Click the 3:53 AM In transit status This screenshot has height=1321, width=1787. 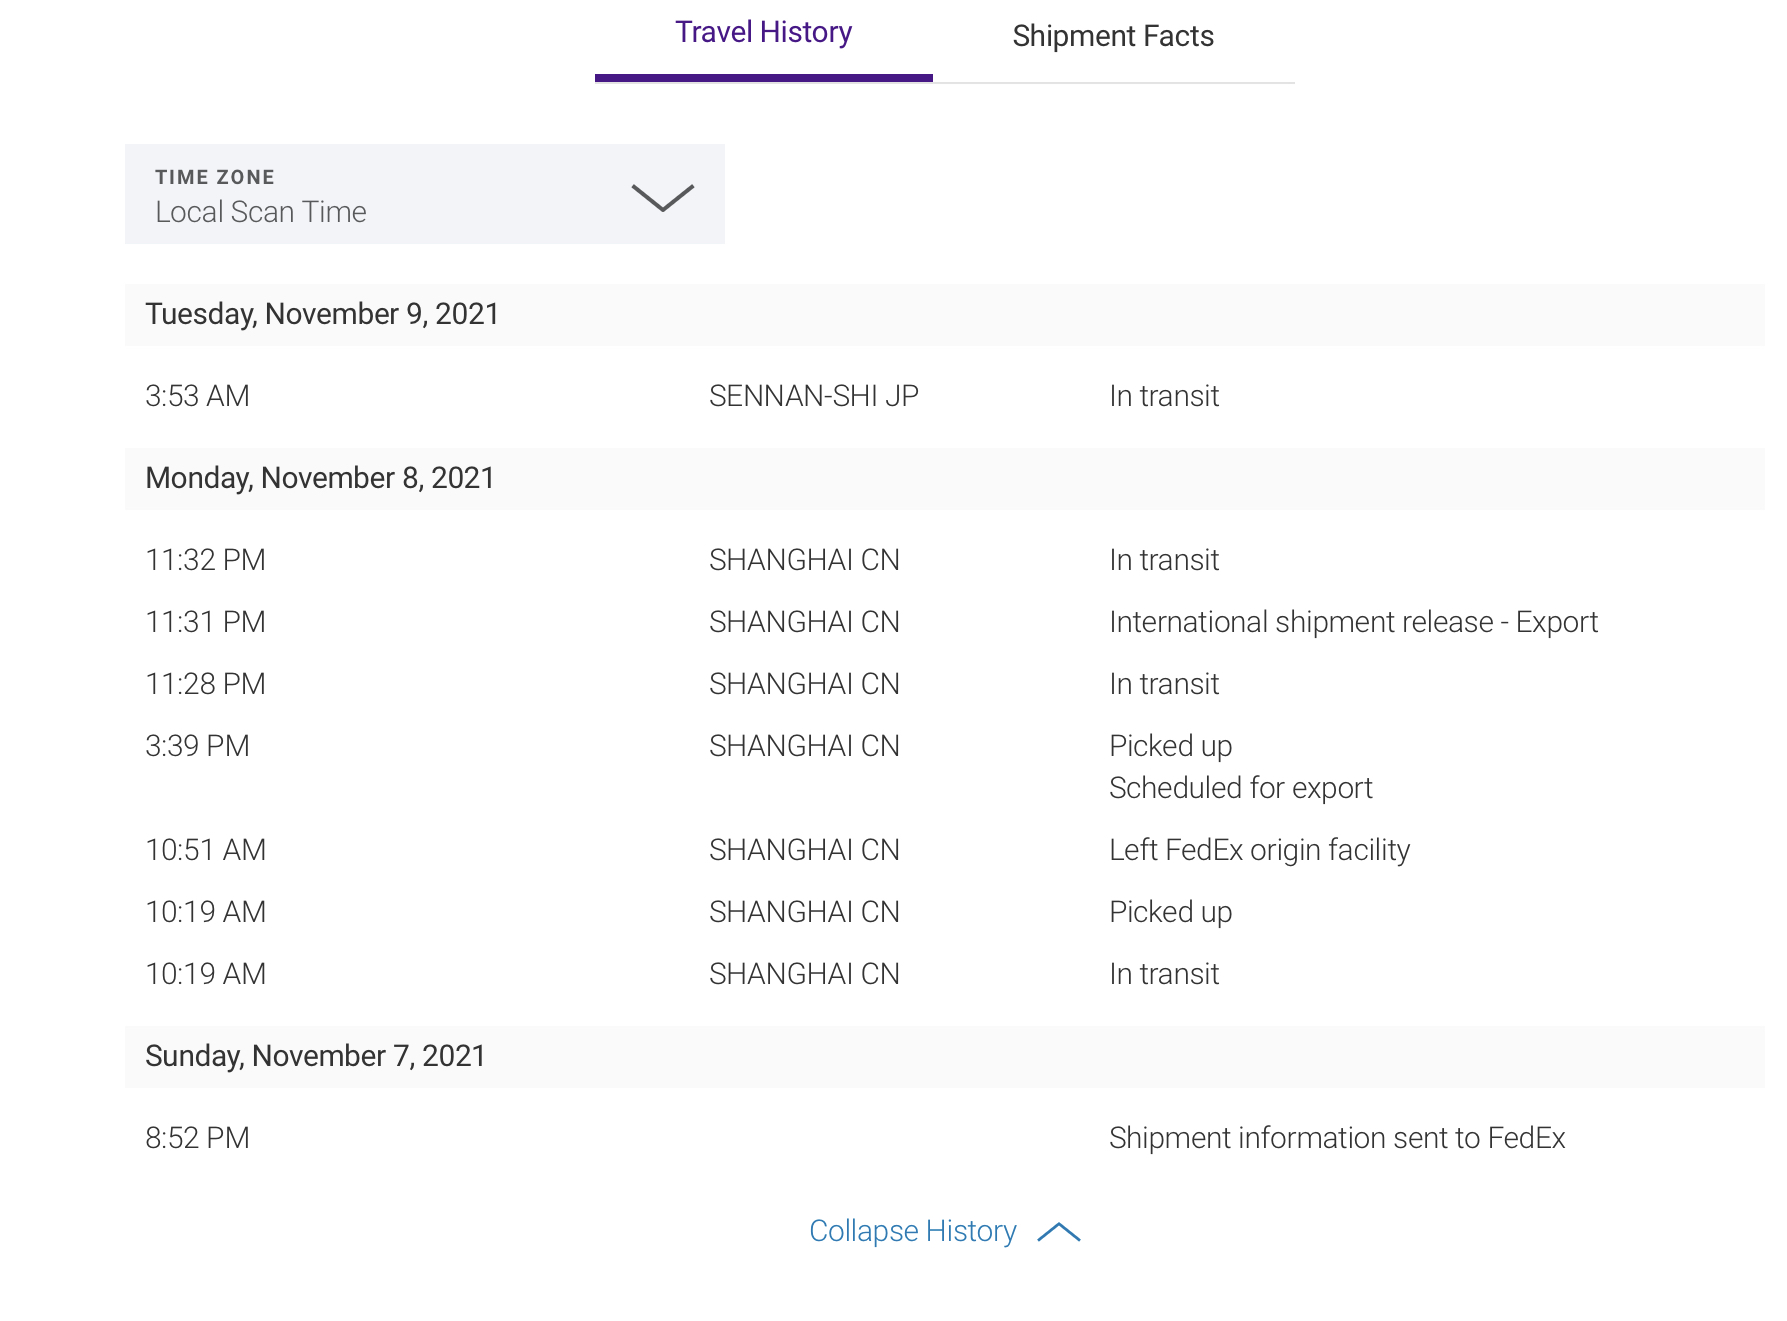coord(1164,397)
